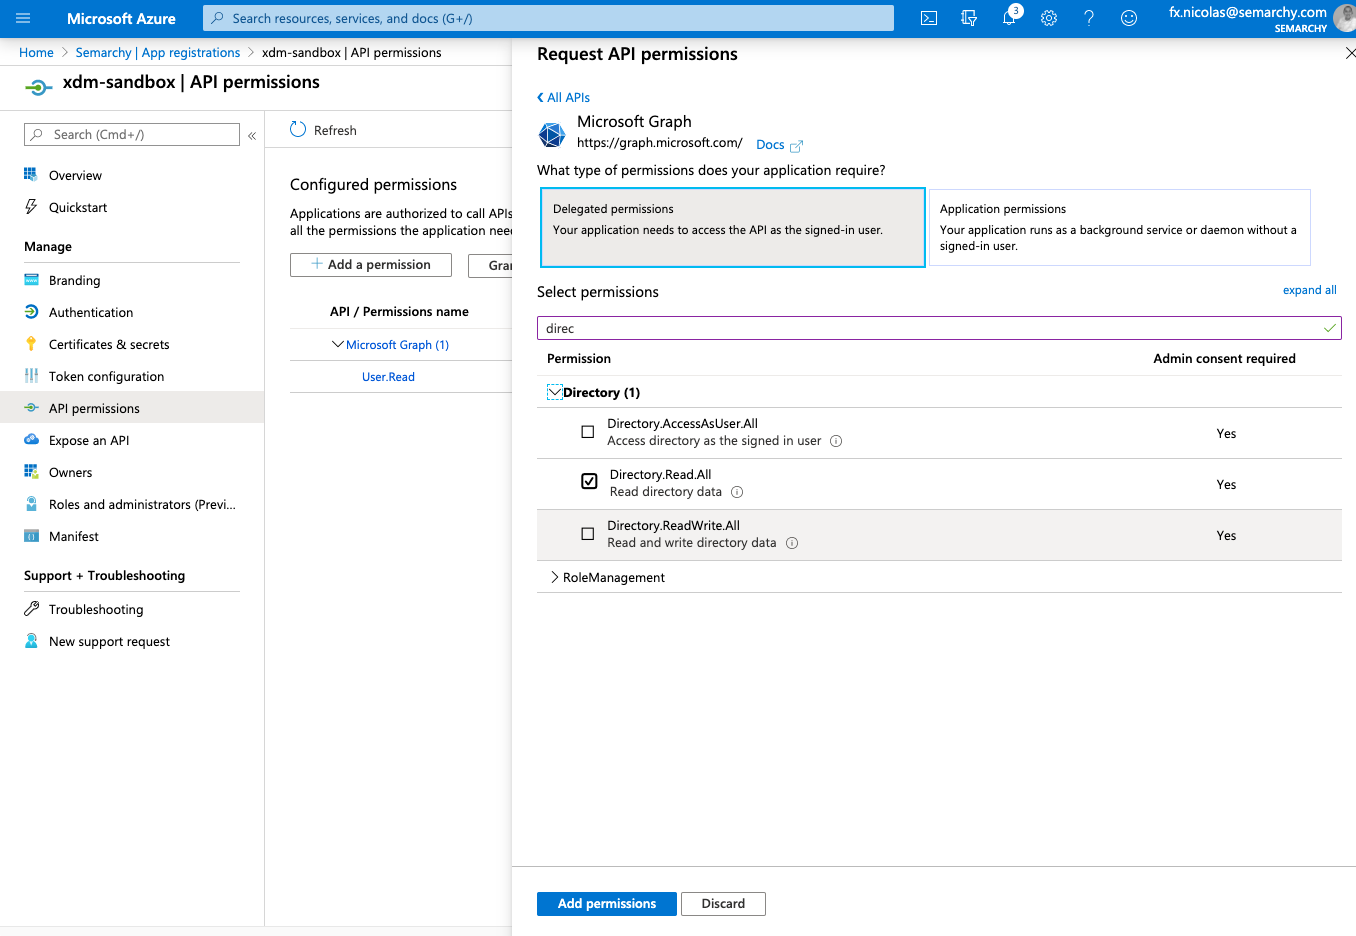
Task: Go back via the All APIs link
Action: [563, 97]
